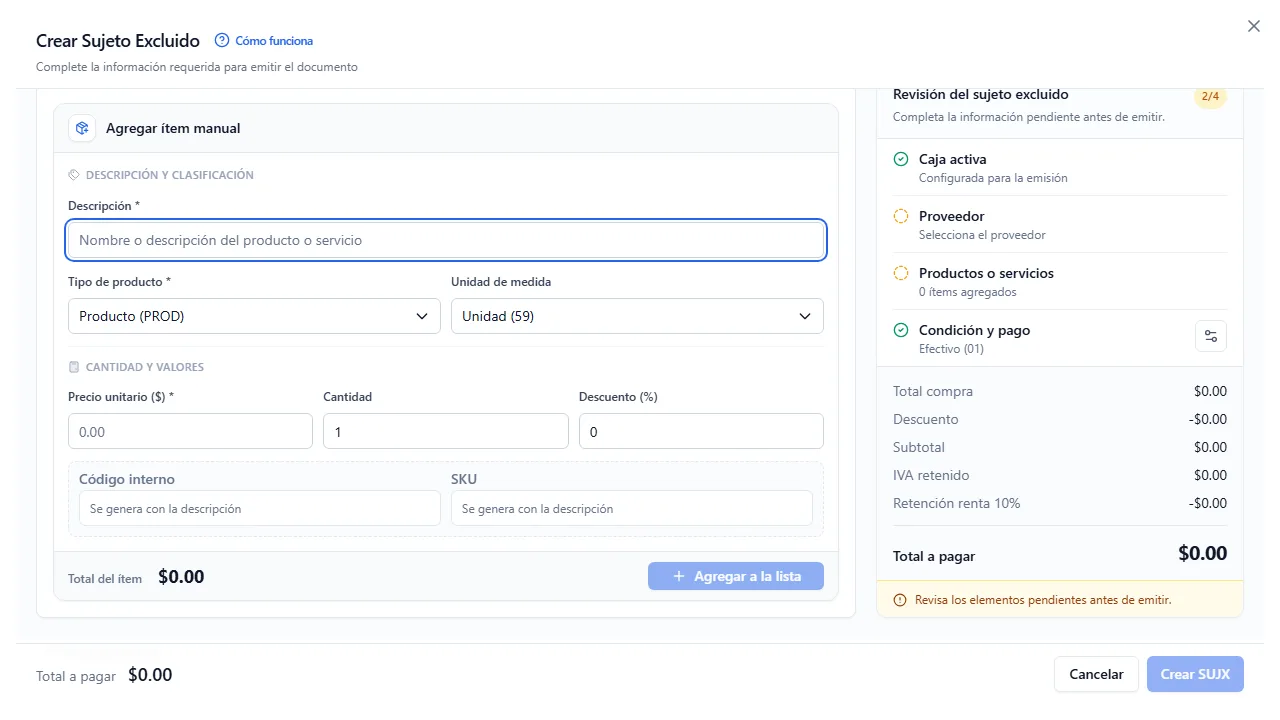Image resolution: width=1280 pixels, height=720 pixels.
Task: Click the green check icon for Condición y pago
Action: point(901,330)
